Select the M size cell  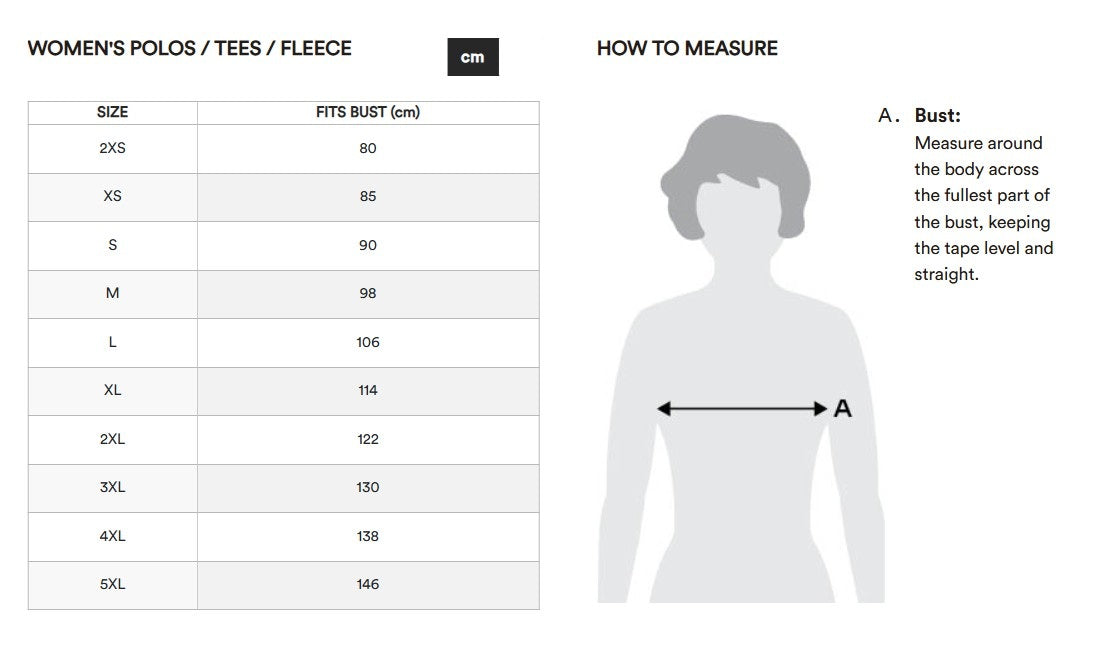coord(112,293)
